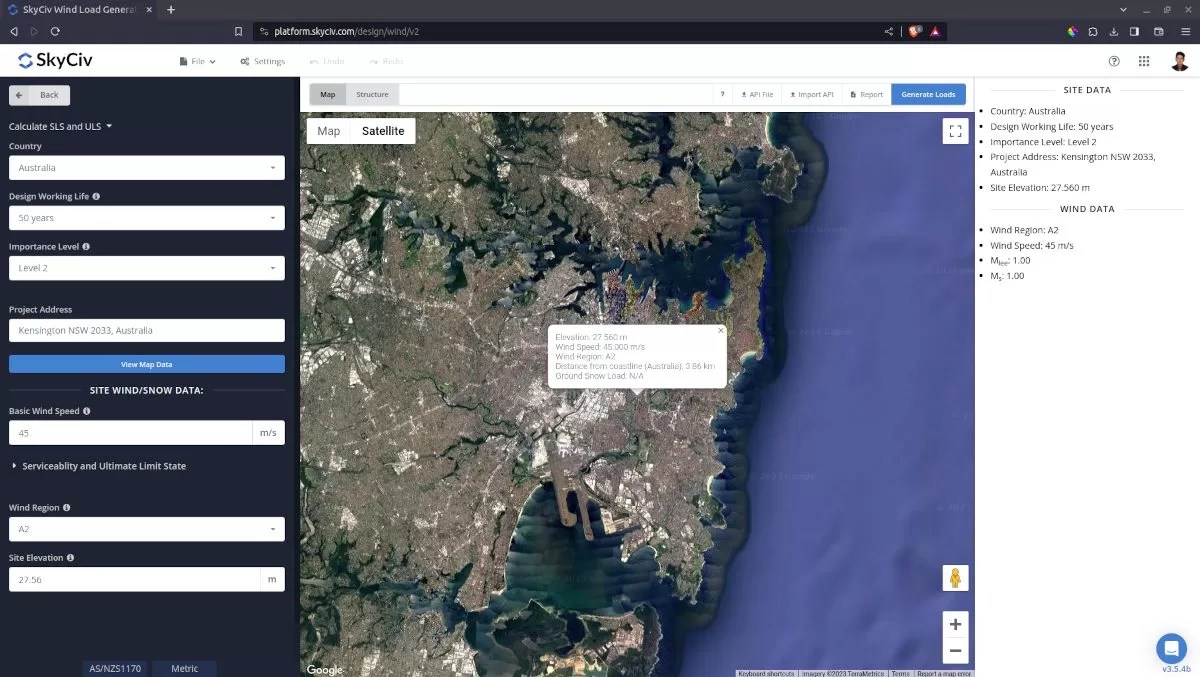Switch to the Structure tab
Image resolution: width=1200 pixels, height=677 pixels.
tap(372, 93)
